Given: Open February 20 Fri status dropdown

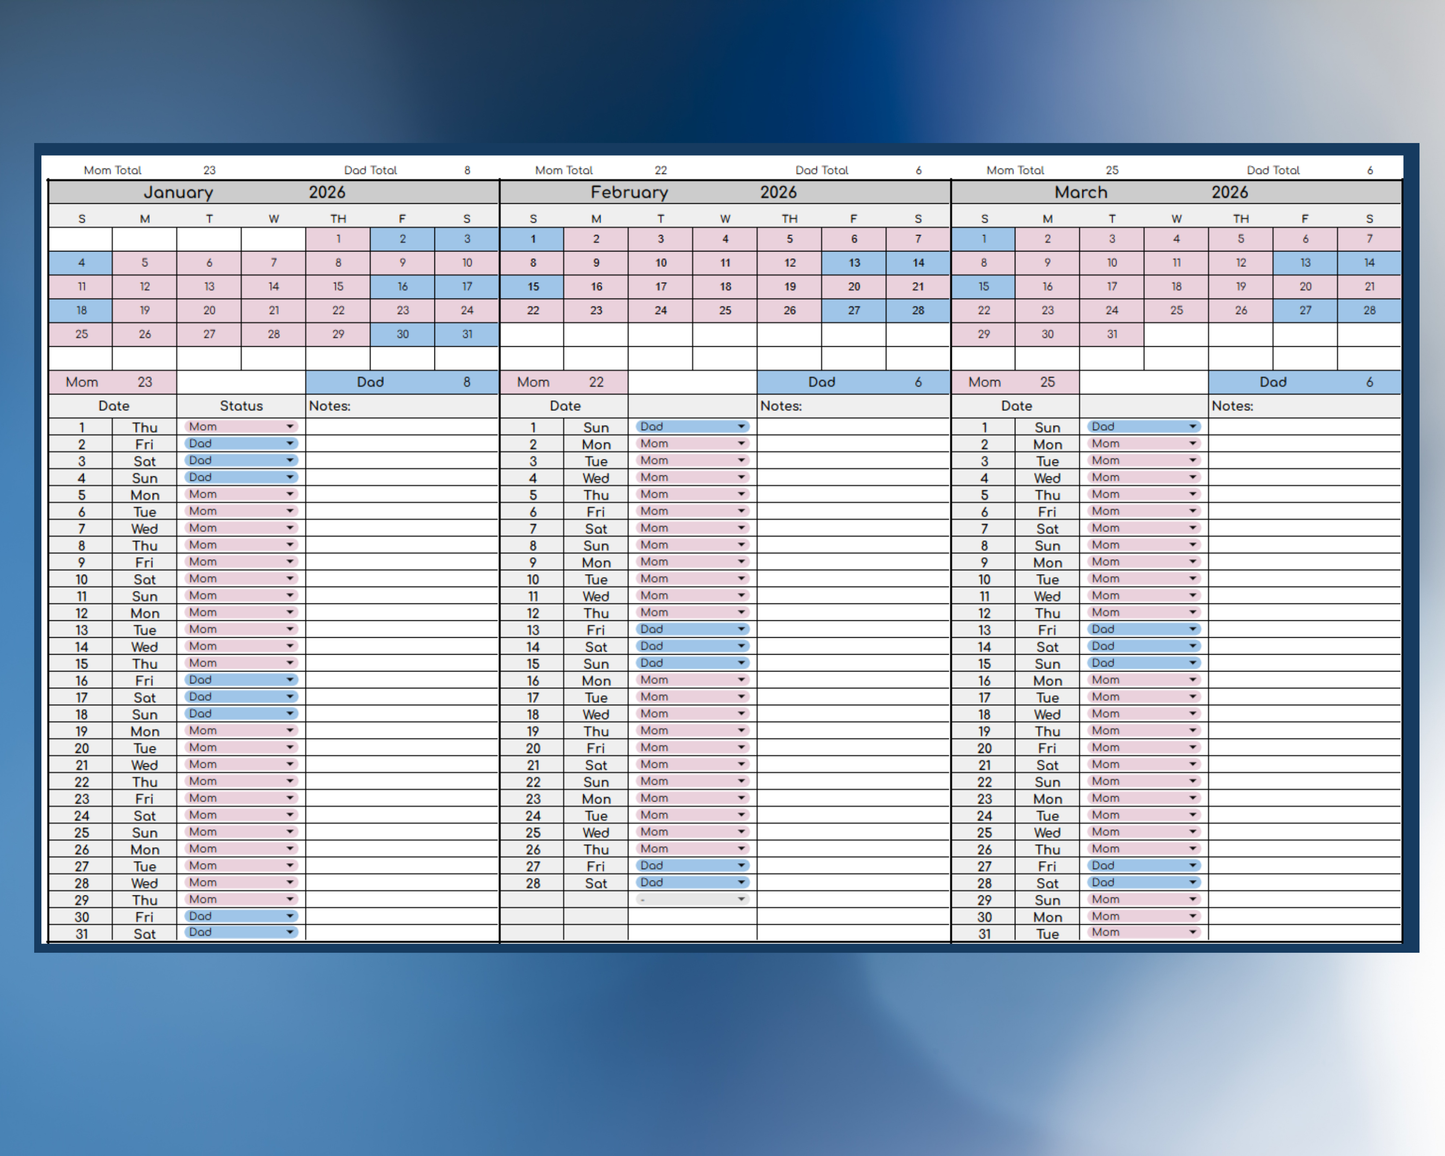Looking at the screenshot, I should pyautogui.click(x=692, y=748).
